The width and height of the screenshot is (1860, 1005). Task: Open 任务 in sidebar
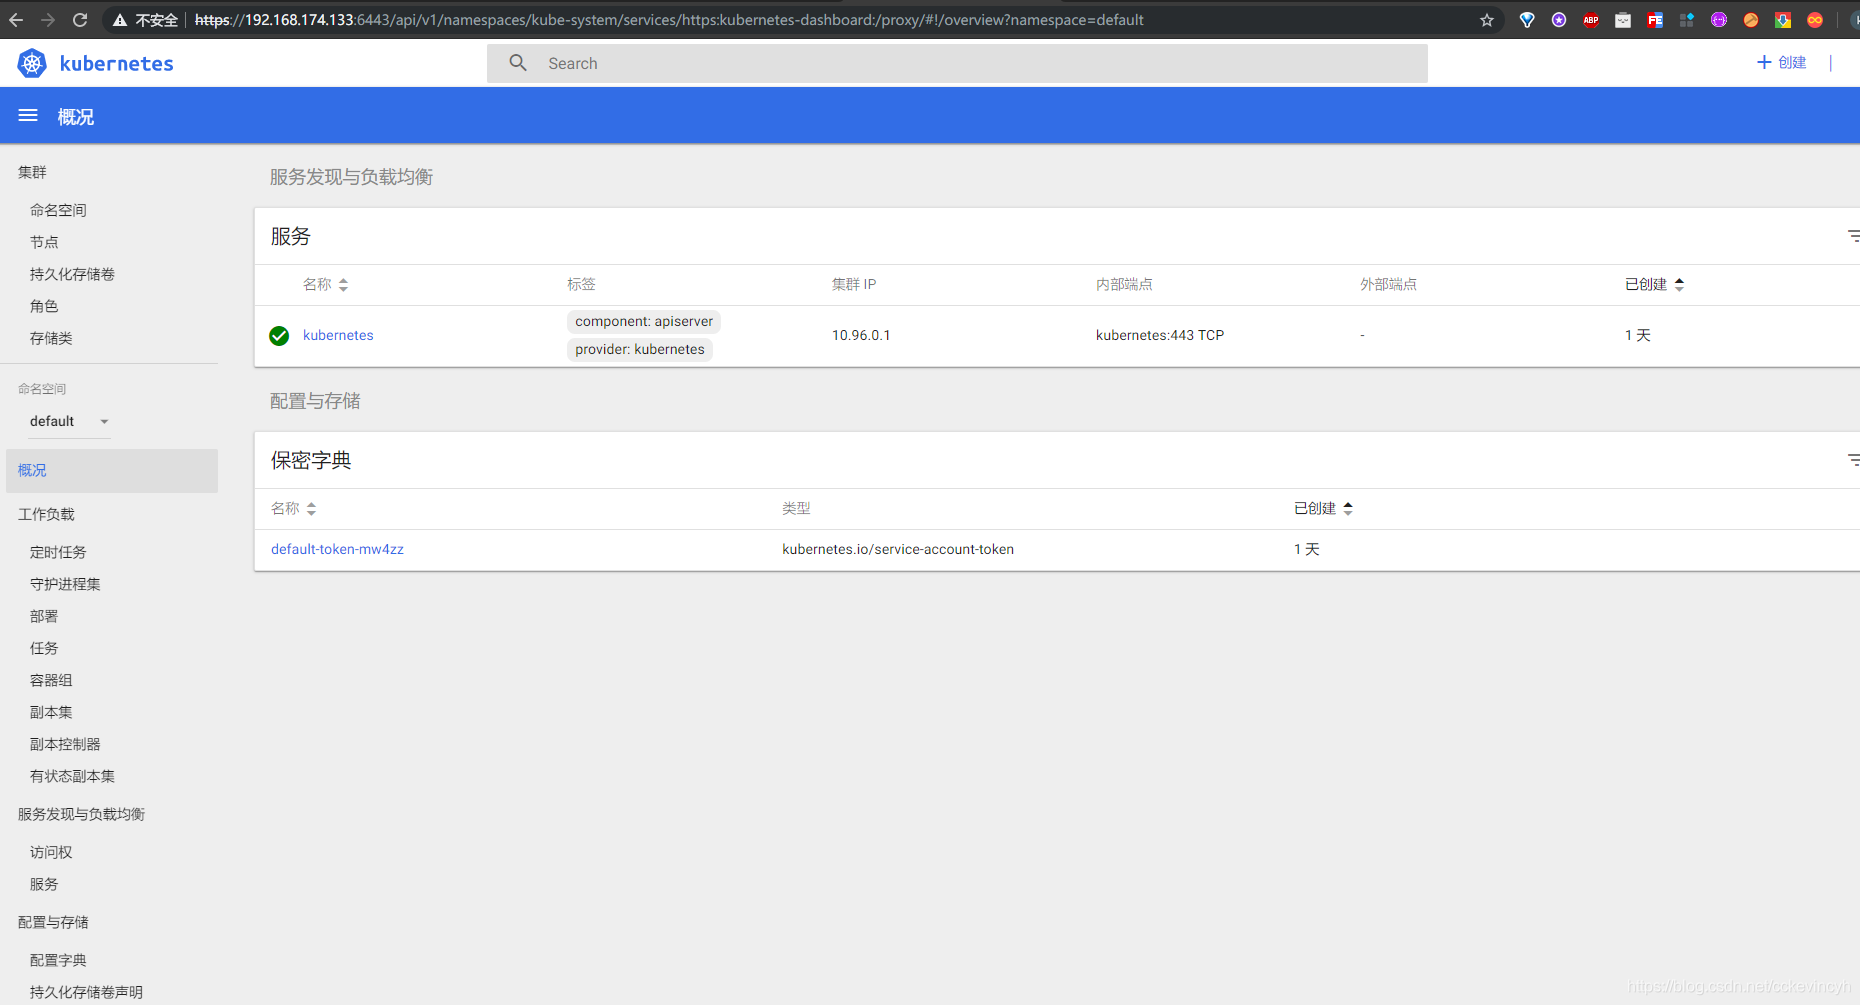tap(44, 648)
